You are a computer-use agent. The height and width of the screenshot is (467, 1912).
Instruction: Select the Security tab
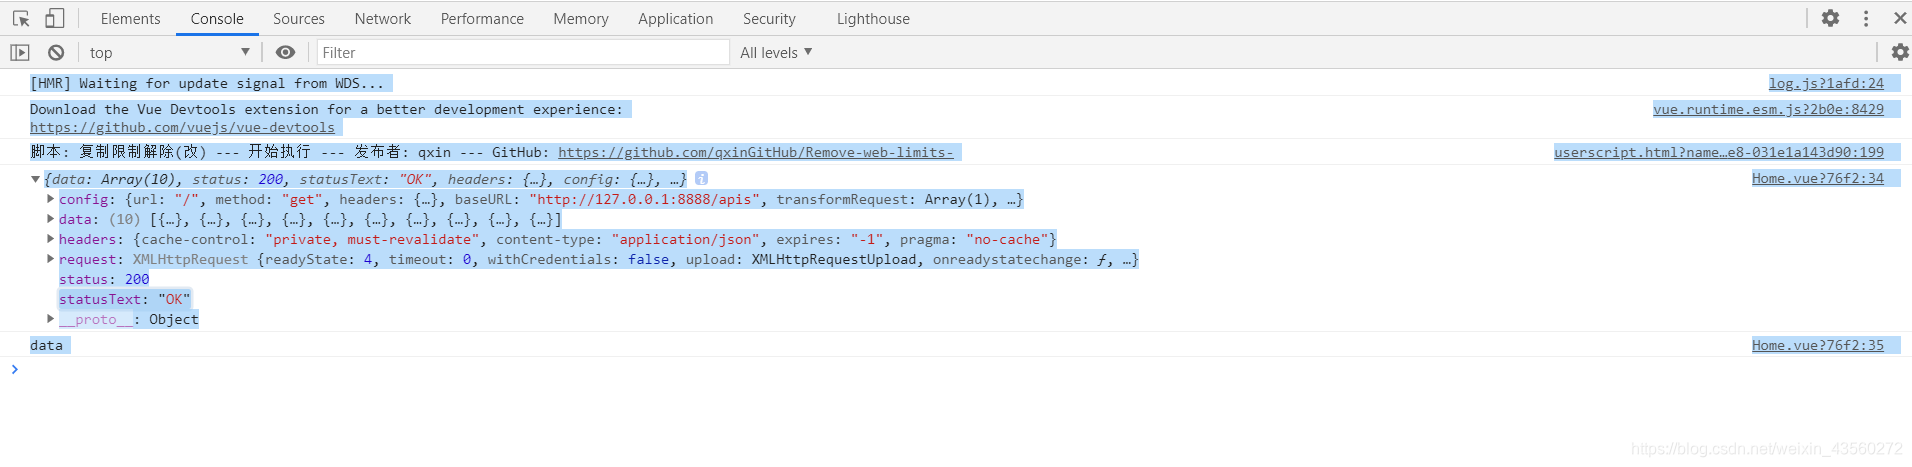tap(769, 18)
